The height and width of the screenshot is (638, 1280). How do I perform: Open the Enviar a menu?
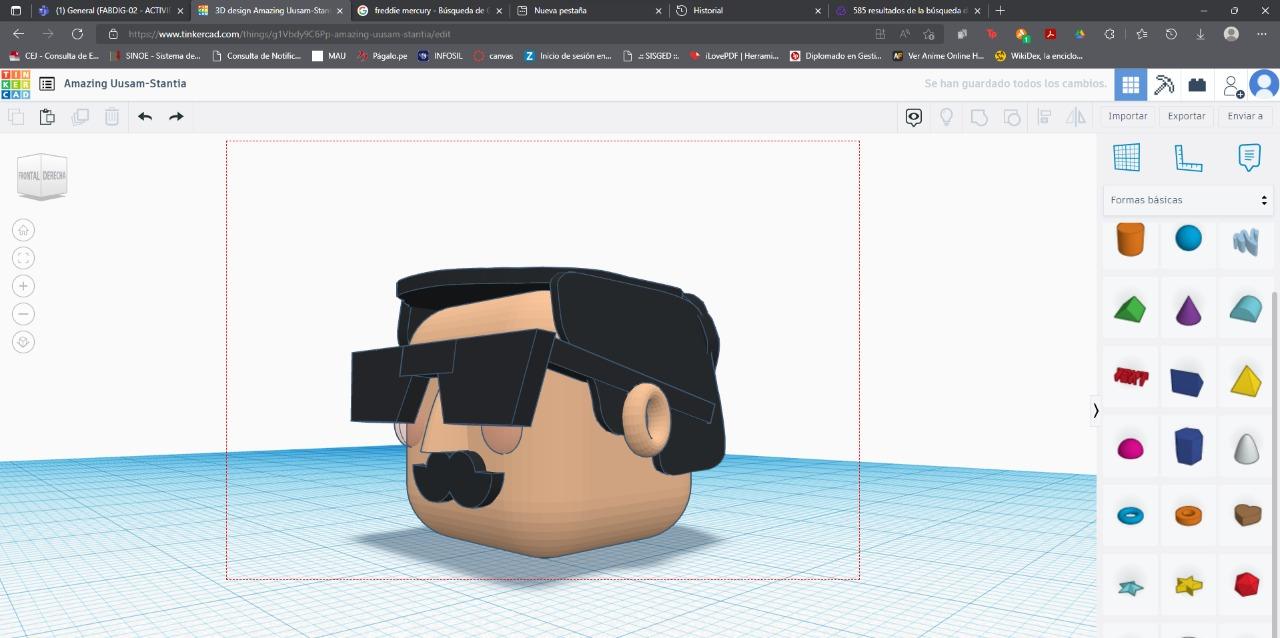pos(1245,116)
